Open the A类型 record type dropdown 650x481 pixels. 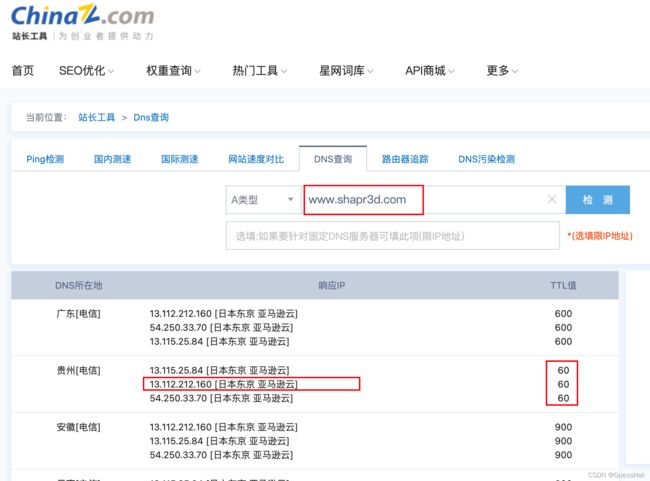263,200
